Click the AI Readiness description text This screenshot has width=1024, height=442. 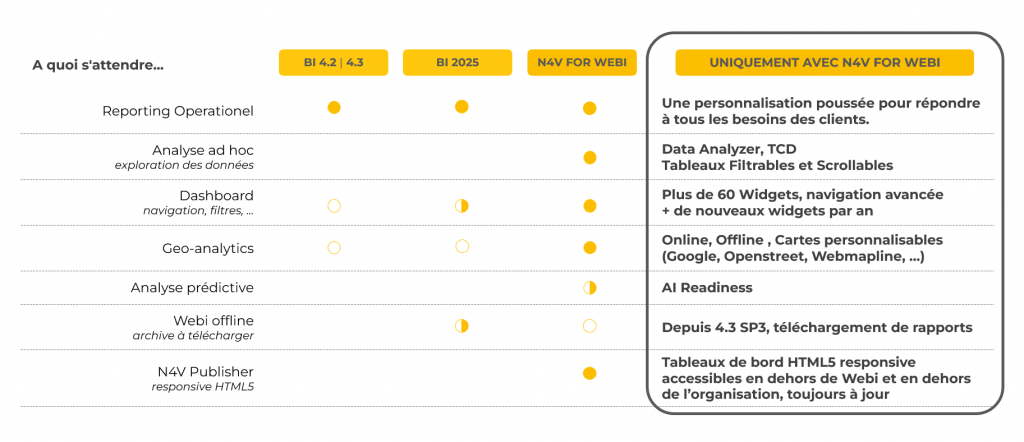706,288
